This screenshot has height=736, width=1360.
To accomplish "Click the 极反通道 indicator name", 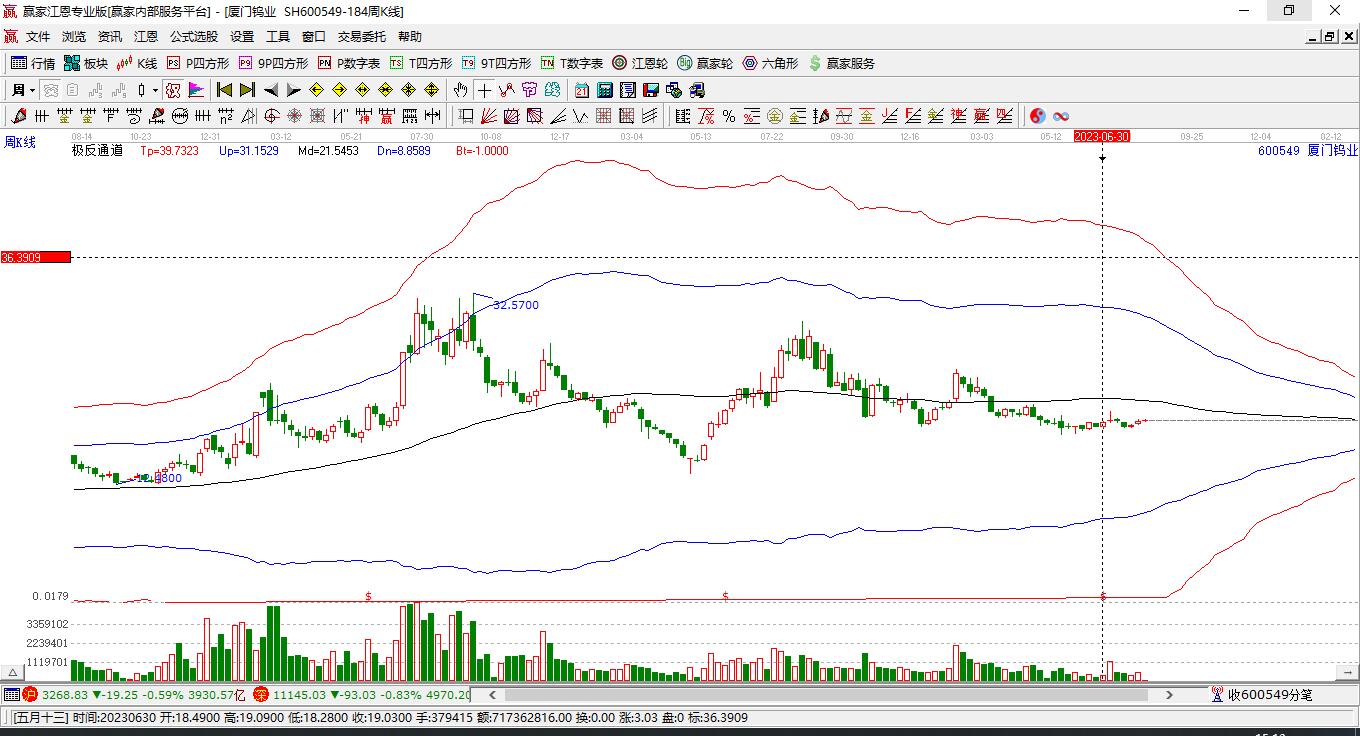I will [97, 151].
